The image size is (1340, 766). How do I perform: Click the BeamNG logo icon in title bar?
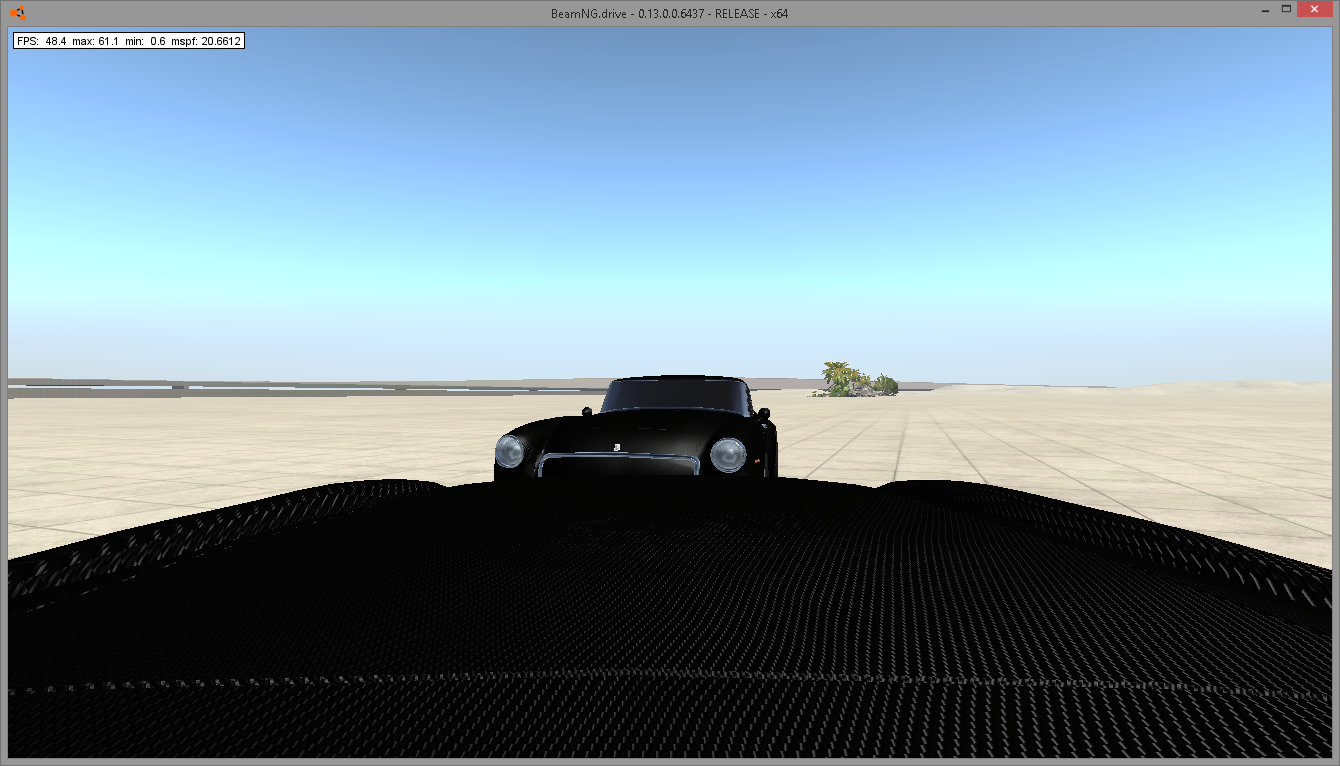click(18, 14)
